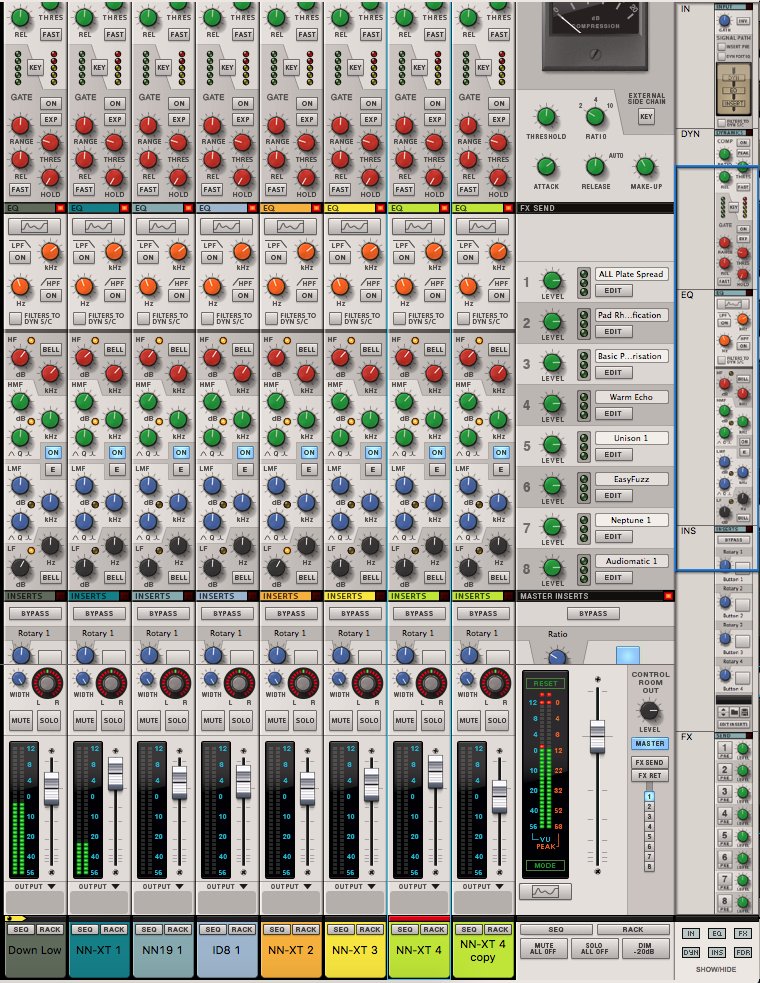Click the master compressor Threshold knob
Screen dimensions: 760x983
coord(546,117)
